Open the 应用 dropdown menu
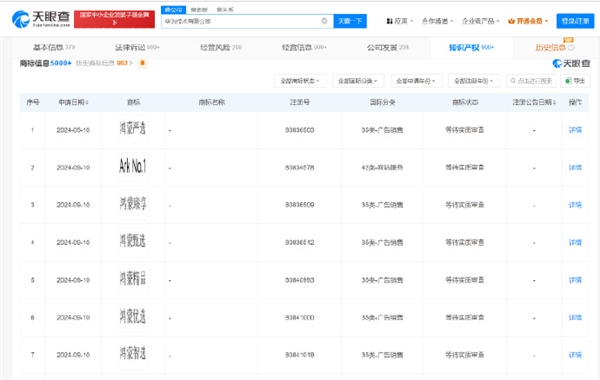The height and width of the screenshot is (380, 600). click(x=399, y=21)
